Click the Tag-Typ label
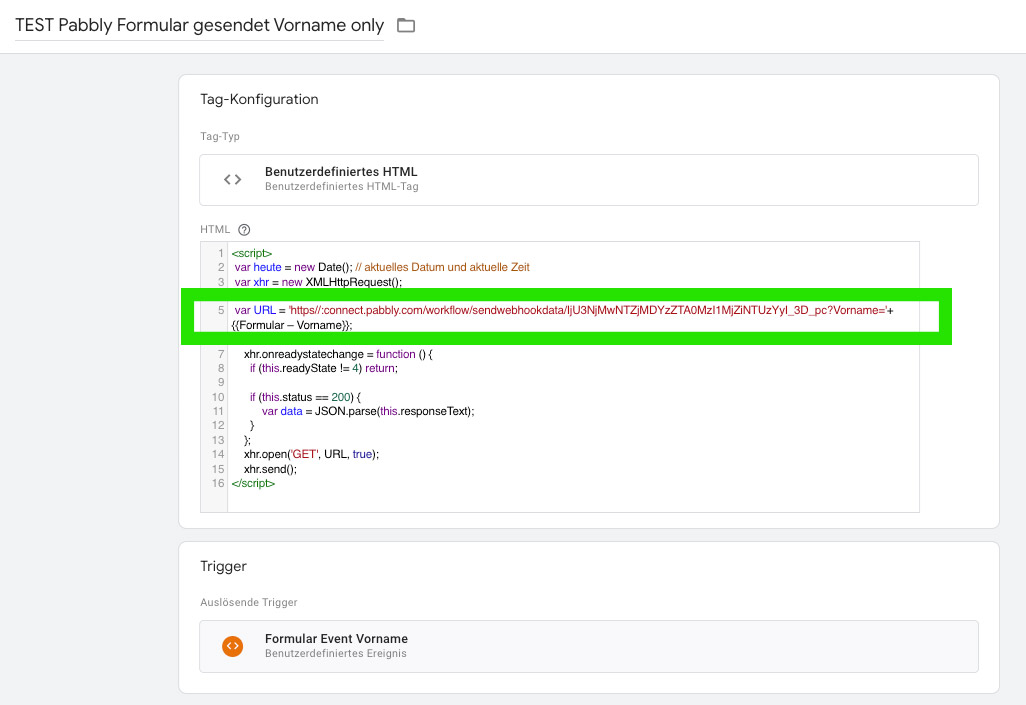The width and height of the screenshot is (1026, 705). [220, 136]
